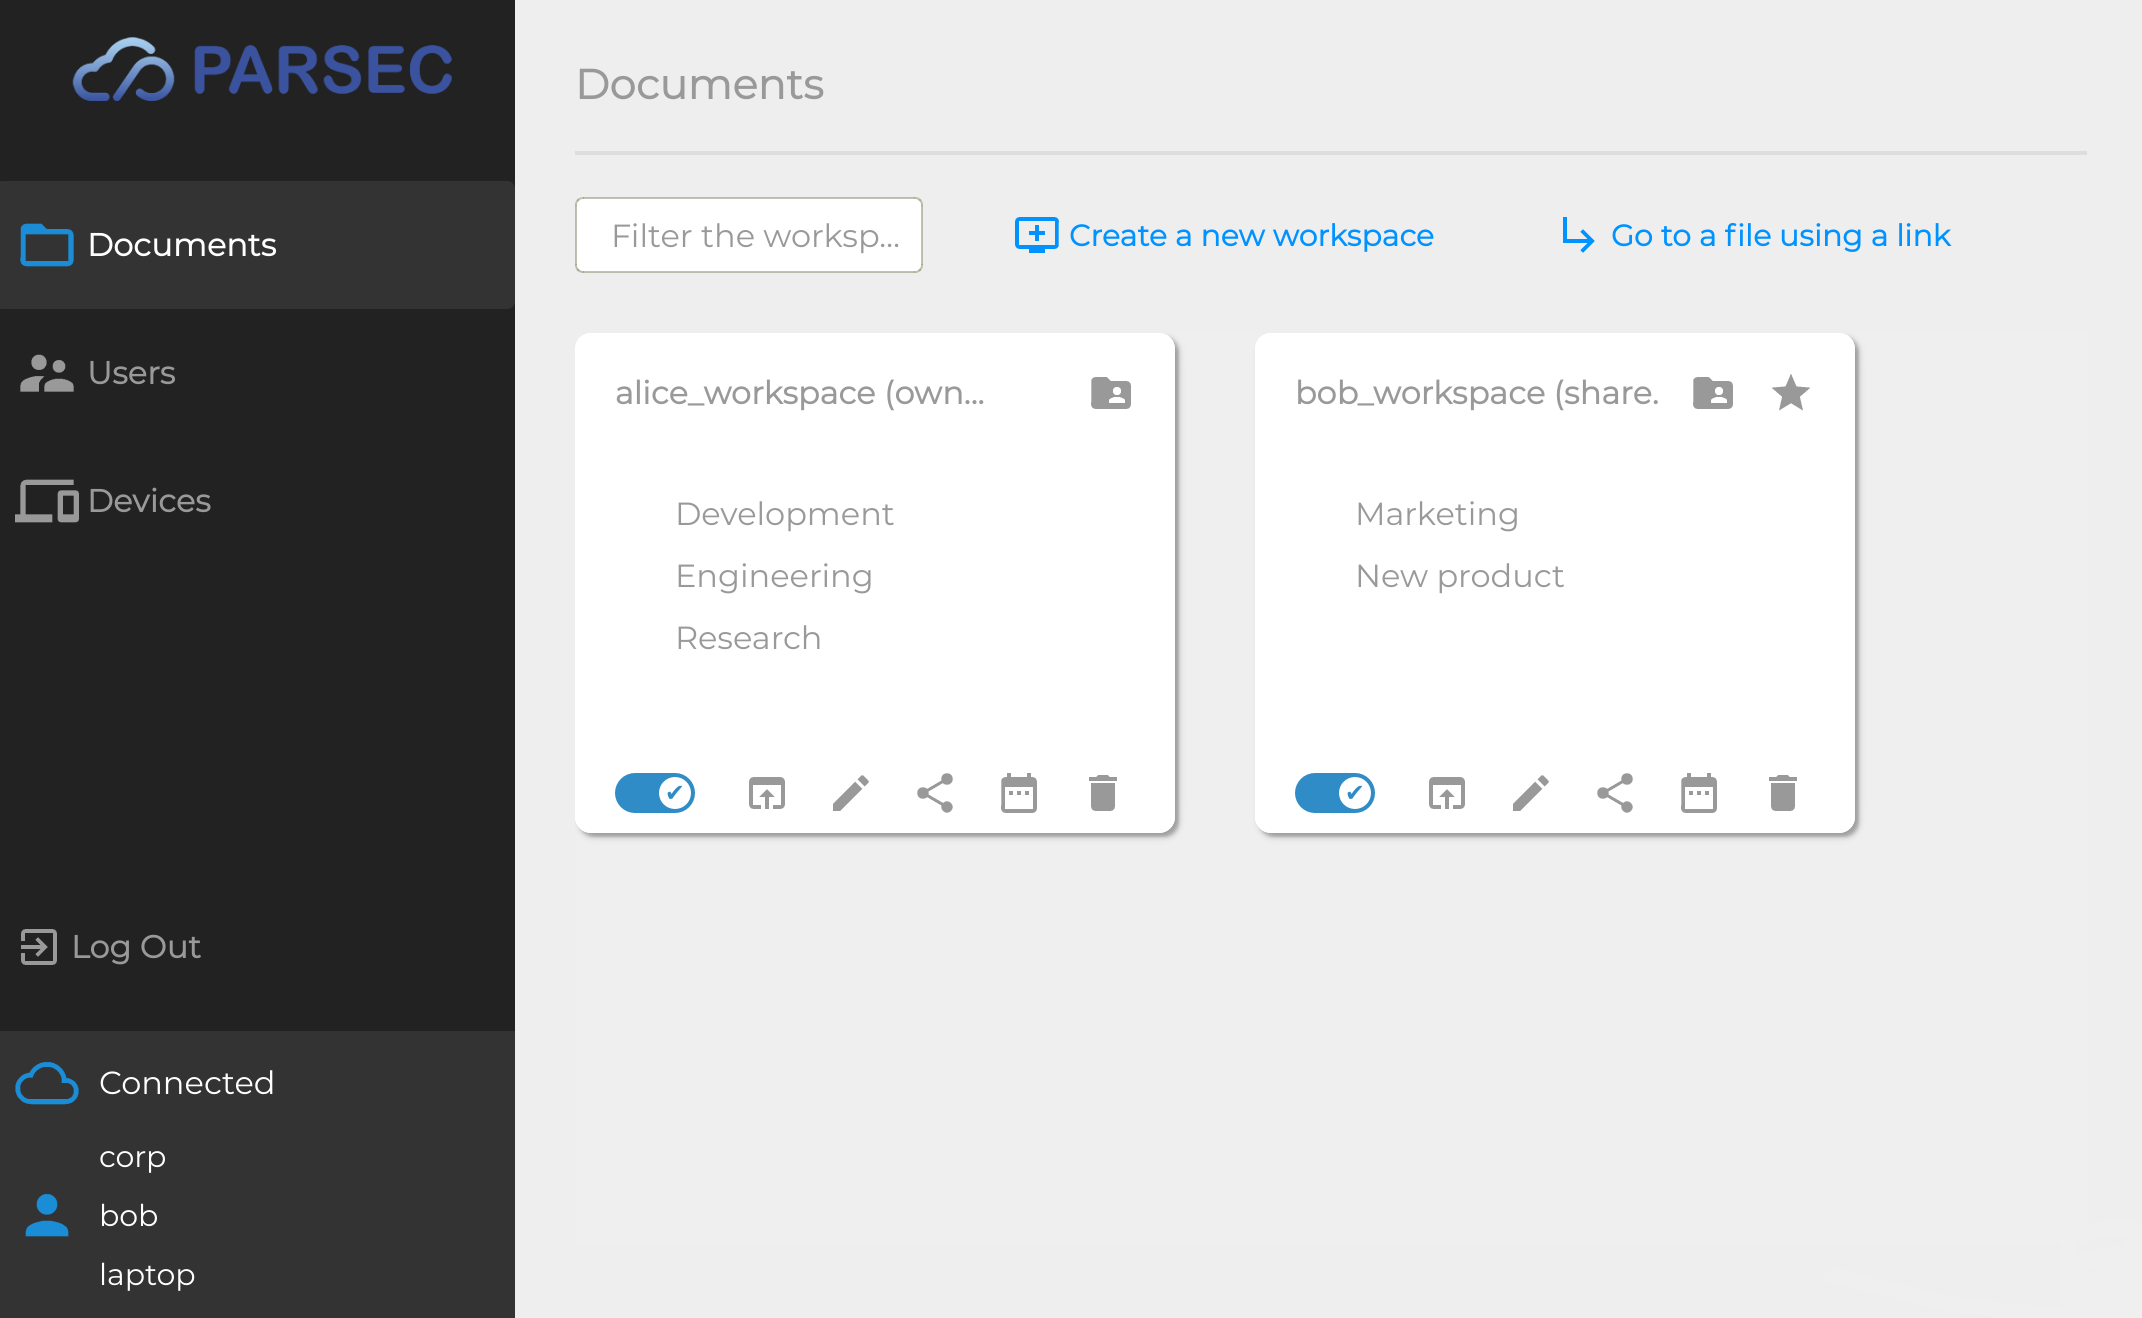
Task: Open the calendar history icon on bob_workspace
Action: click(1698, 793)
